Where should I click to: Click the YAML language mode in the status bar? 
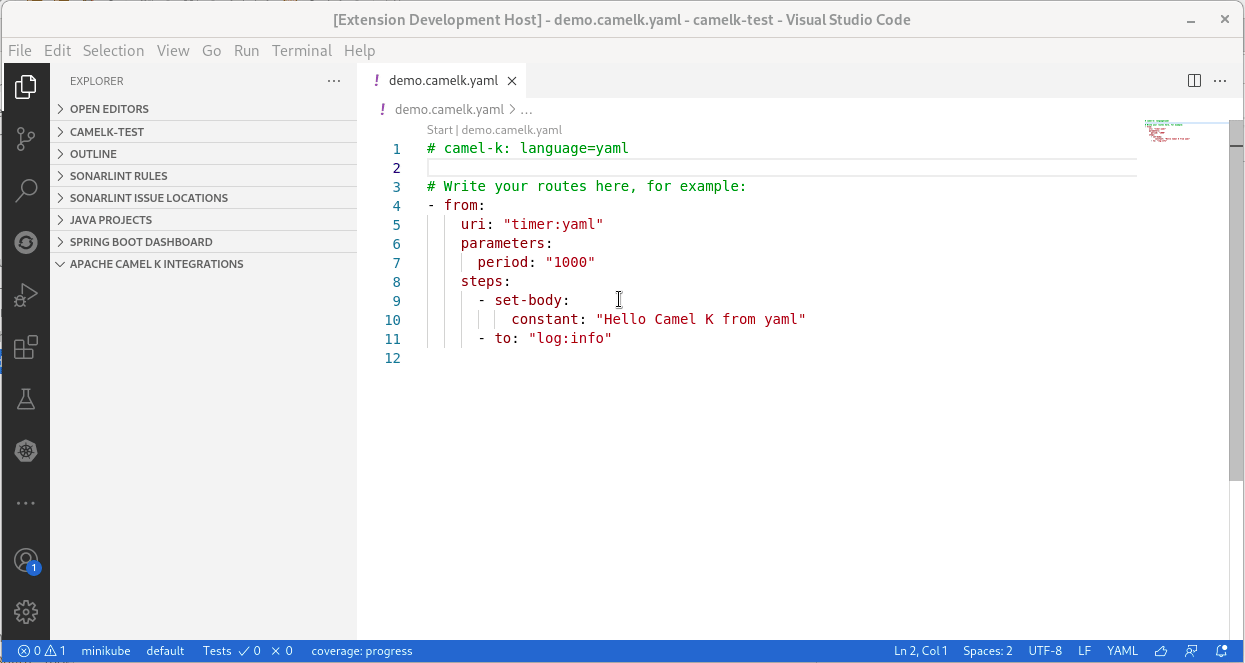tap(1122, 650)
